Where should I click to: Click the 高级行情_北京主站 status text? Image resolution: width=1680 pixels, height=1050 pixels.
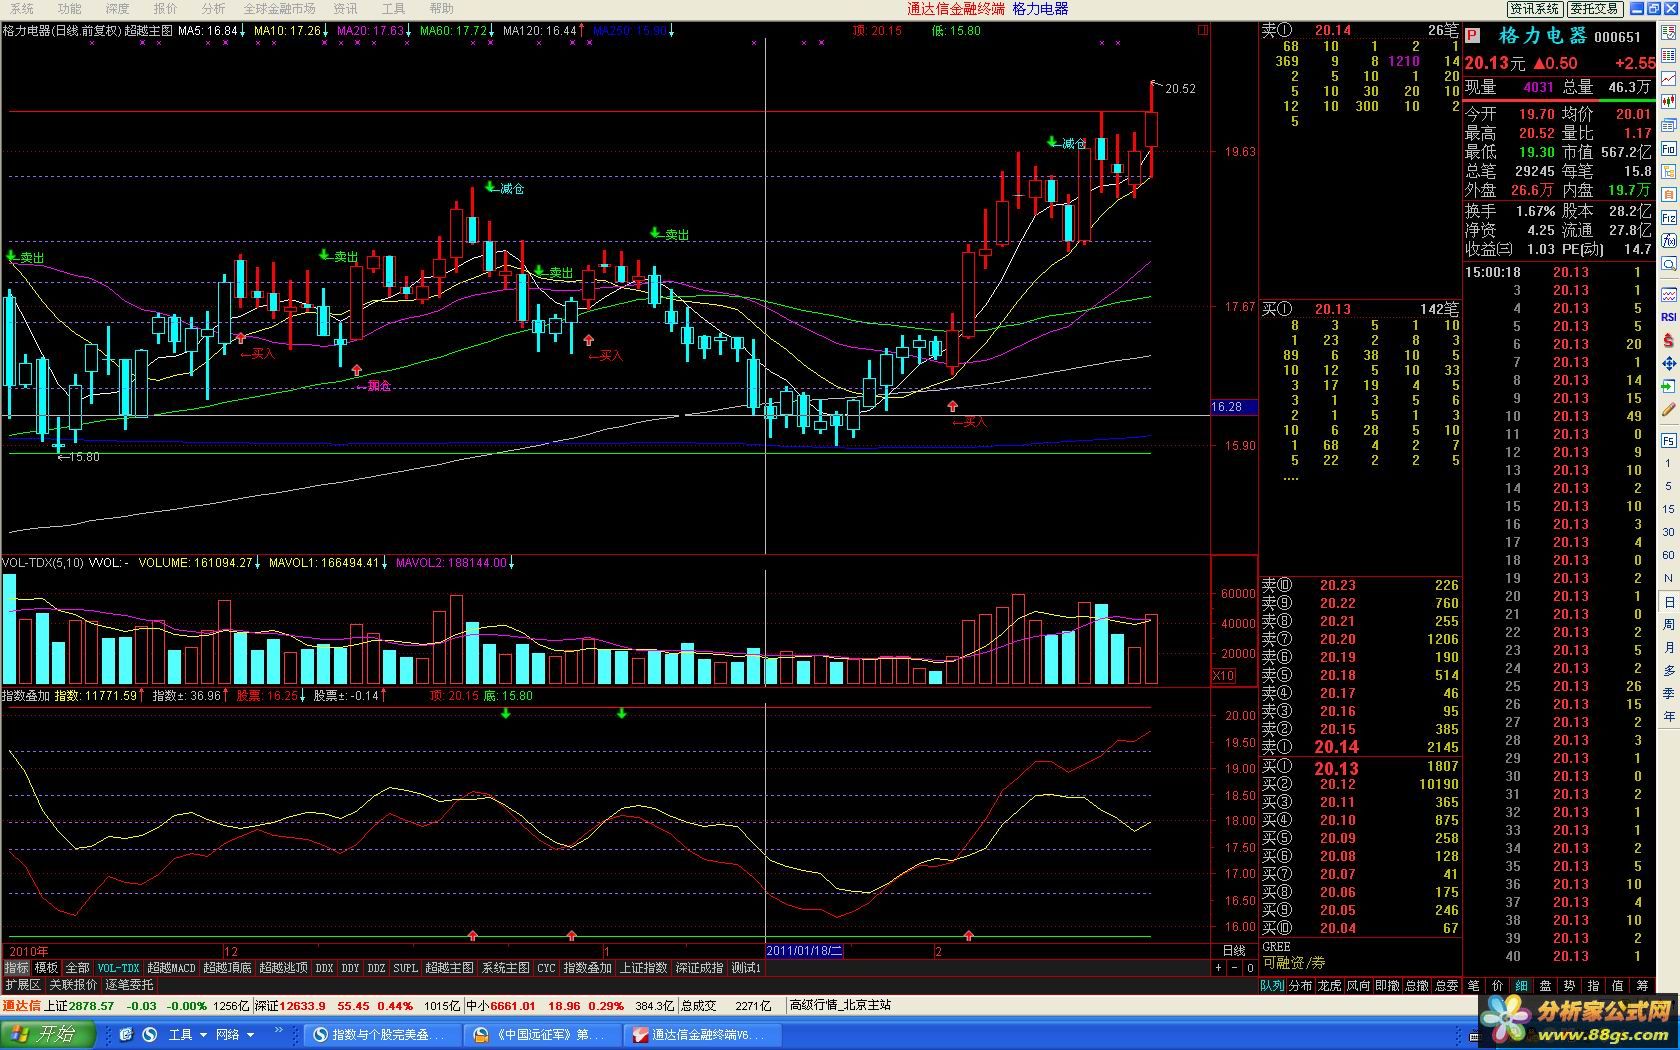[840, 1006]
